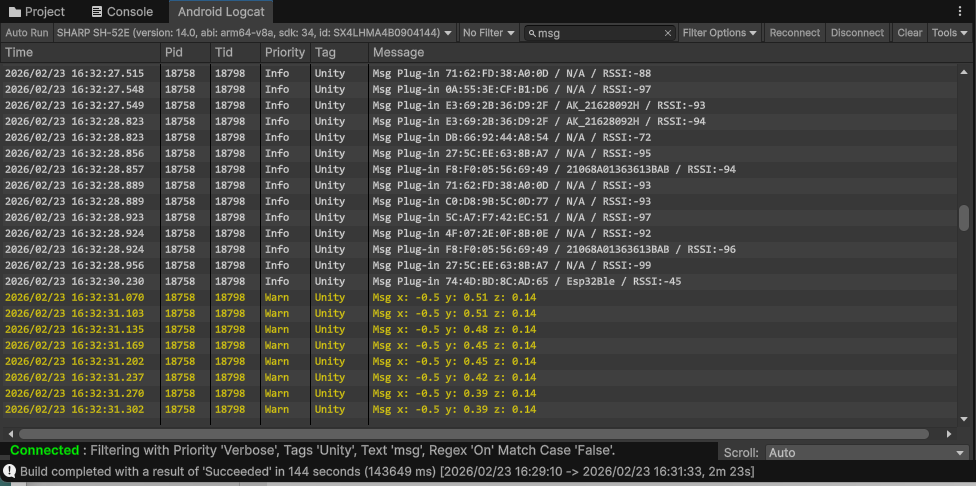Image resolution: width=976 pixels, height=486 pixels.
Task: Click the vertical scrollbar's up arrow
Action: coord(964,71)
